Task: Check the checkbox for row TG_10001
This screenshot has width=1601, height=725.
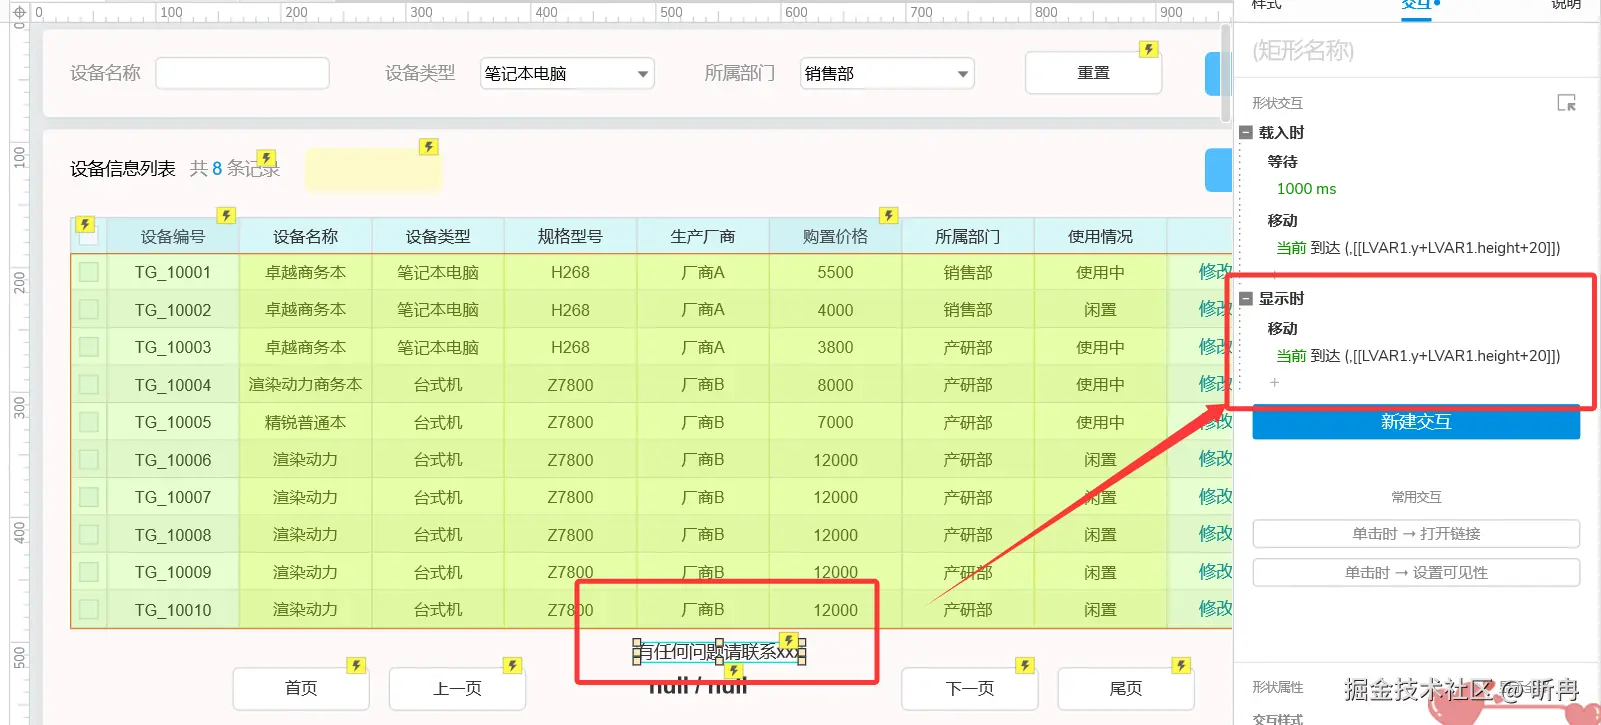Action: (89, 272)
